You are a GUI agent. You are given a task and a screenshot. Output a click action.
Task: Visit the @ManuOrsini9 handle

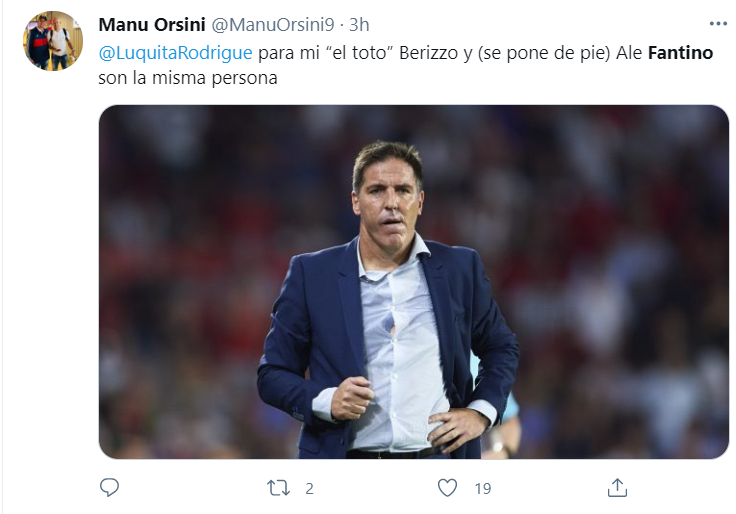[x=270, y=25]
